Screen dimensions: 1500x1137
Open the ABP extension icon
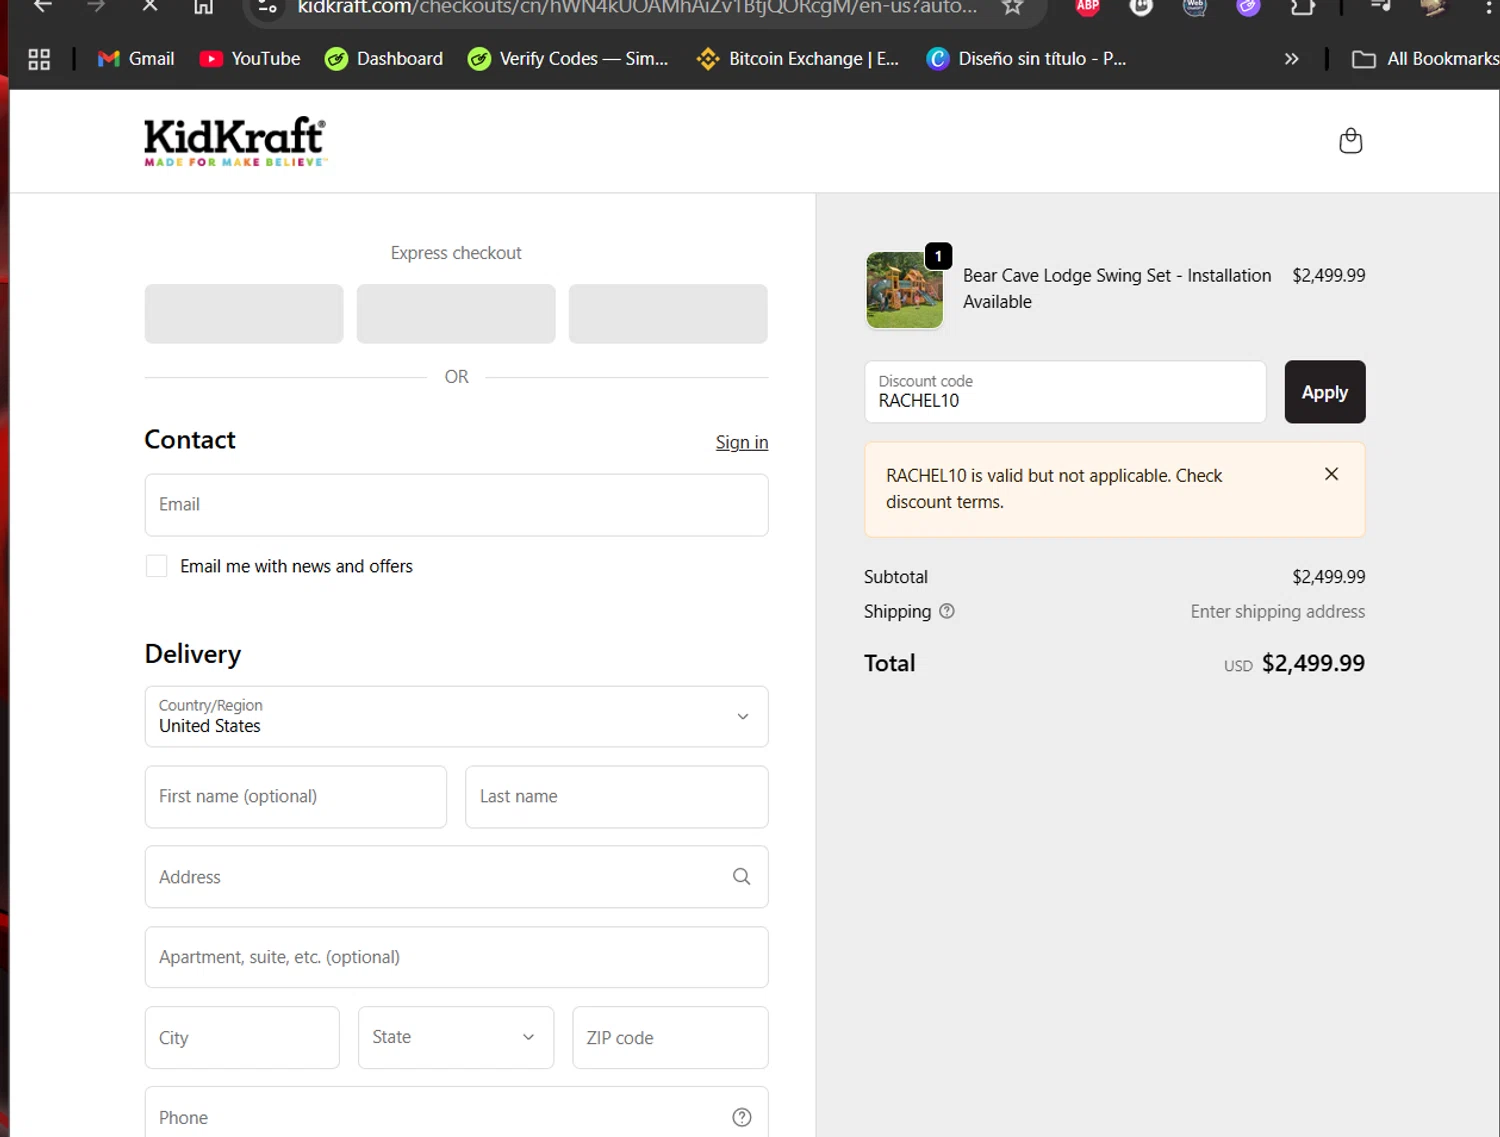point(1088,6)
